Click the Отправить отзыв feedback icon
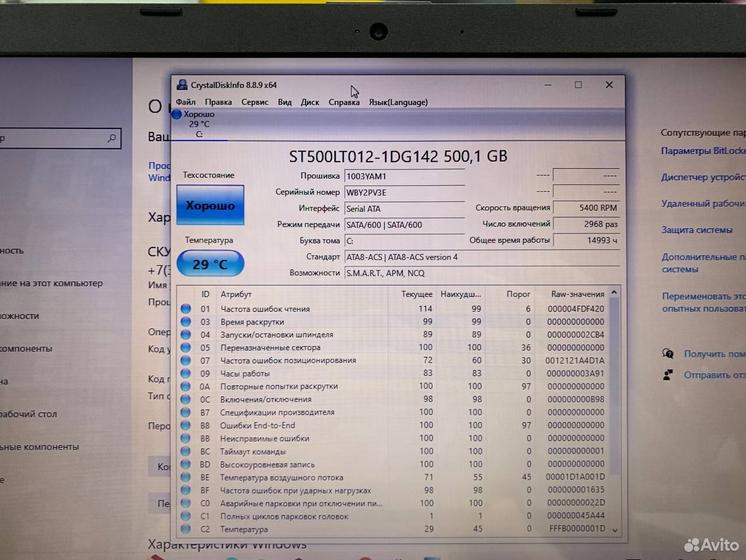The height and width of the screenshot is (560, 746). [667, 375]
